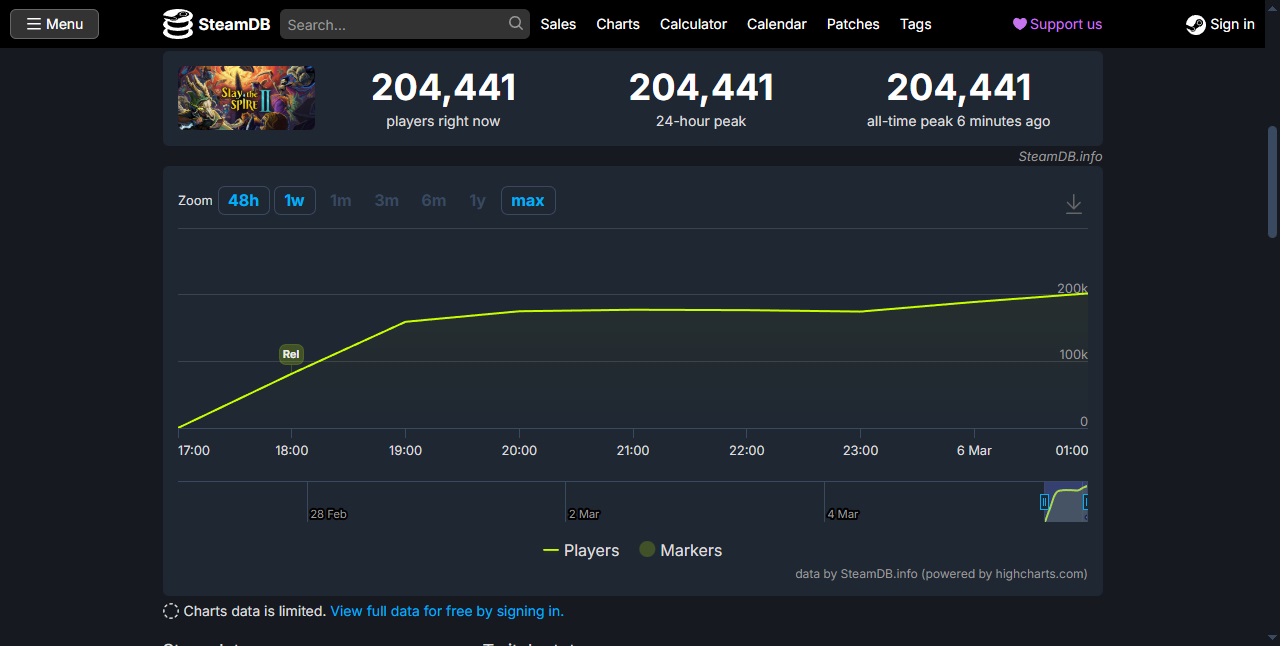Click the dashed circle limited data icon
The height and width of the screenshot is (646, 1281).
(171, 611)
